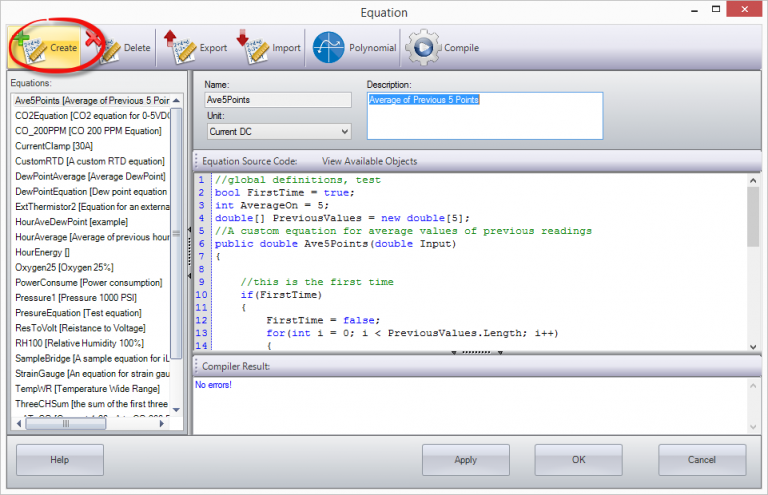768x495 pixels.
Task: Click the Apply button
Action: point(466,460)
